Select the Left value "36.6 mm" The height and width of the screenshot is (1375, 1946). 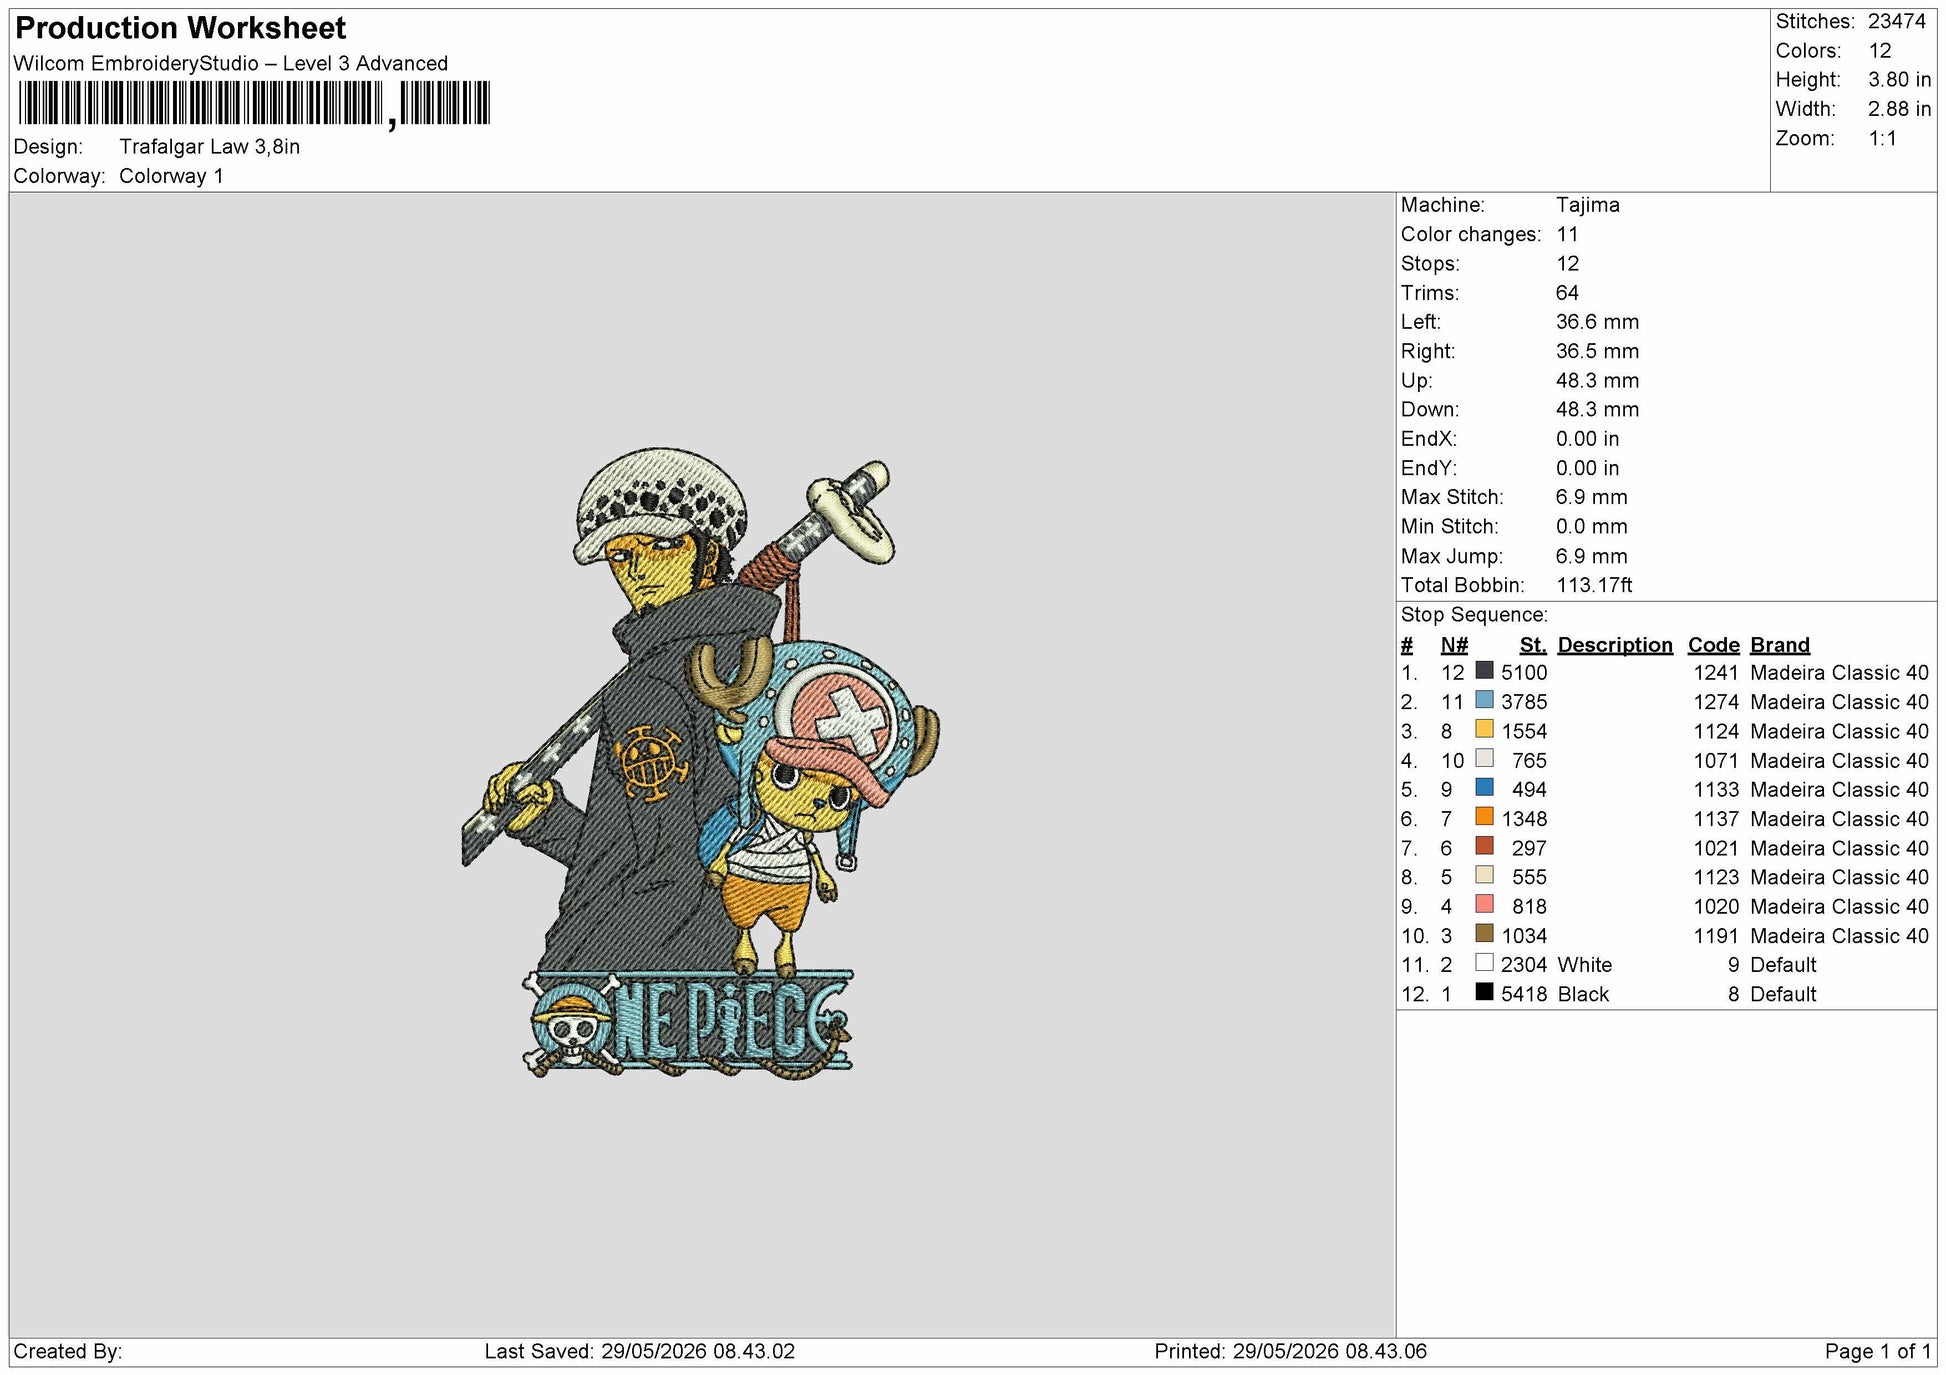click(1597, 322)
